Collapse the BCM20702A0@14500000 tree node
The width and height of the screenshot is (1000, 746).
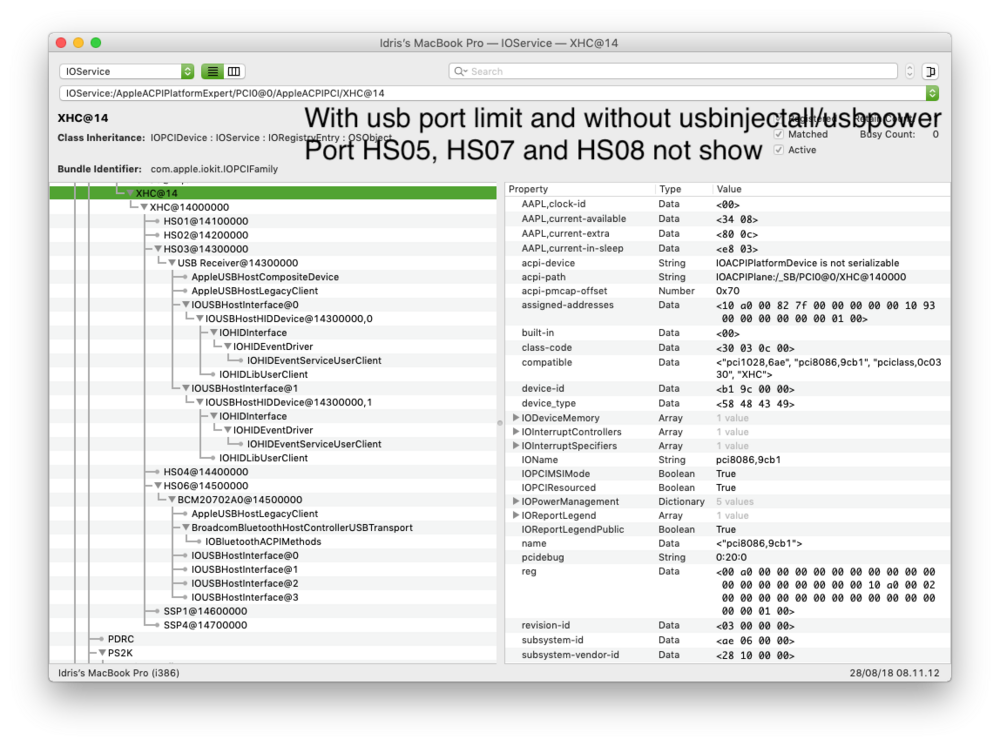coord(172,500)
